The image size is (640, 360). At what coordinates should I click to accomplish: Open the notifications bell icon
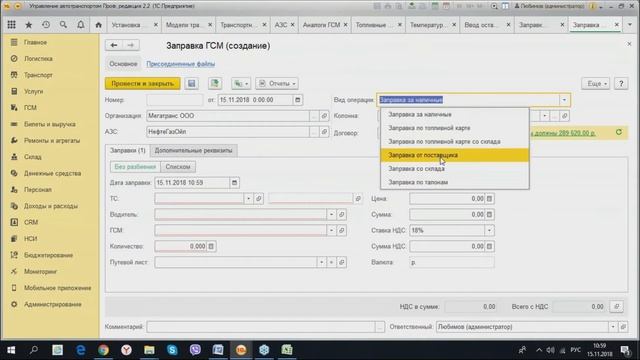point(81,25)
